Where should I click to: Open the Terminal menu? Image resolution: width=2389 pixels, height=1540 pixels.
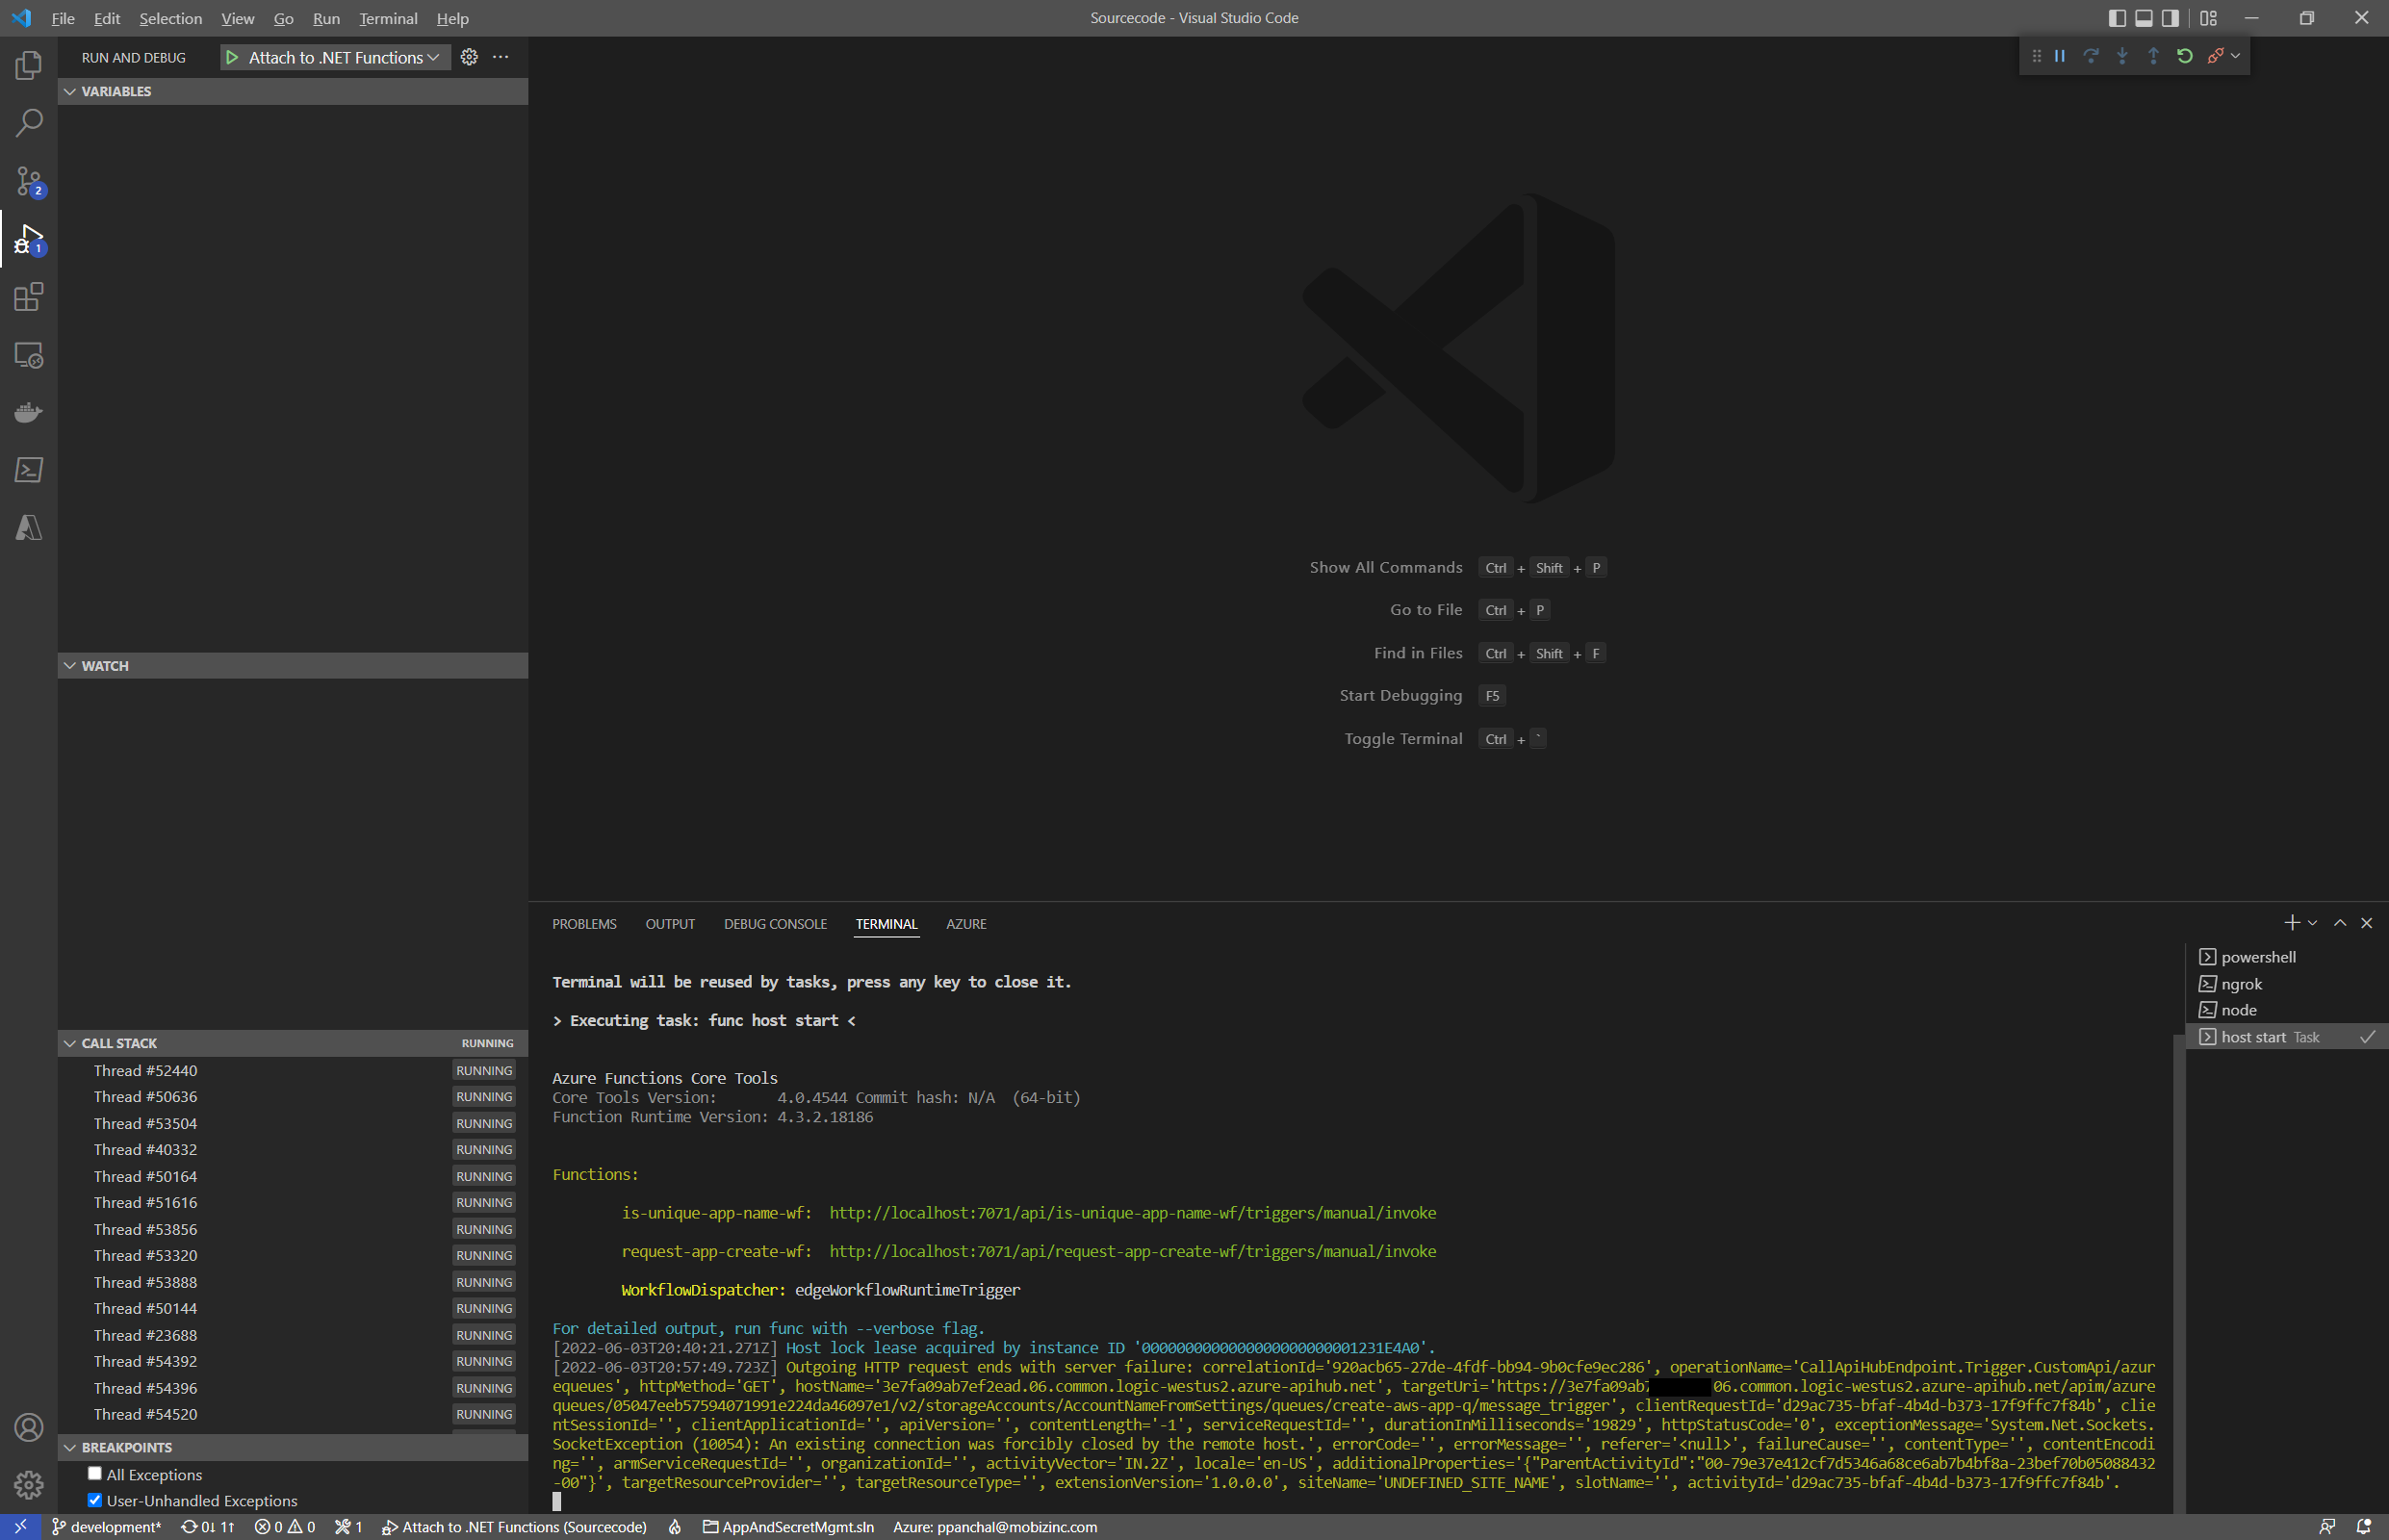point(388,18)
